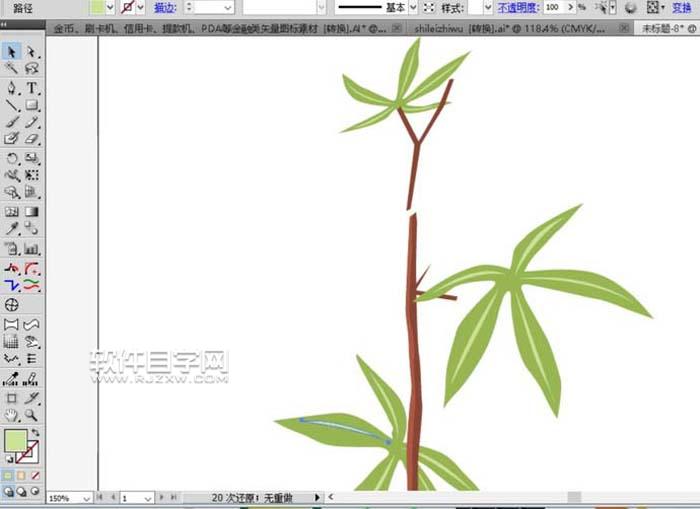Viewport: 700px width, 509px height.
Task: Choose the Hand tool
Action: point(12,414)
